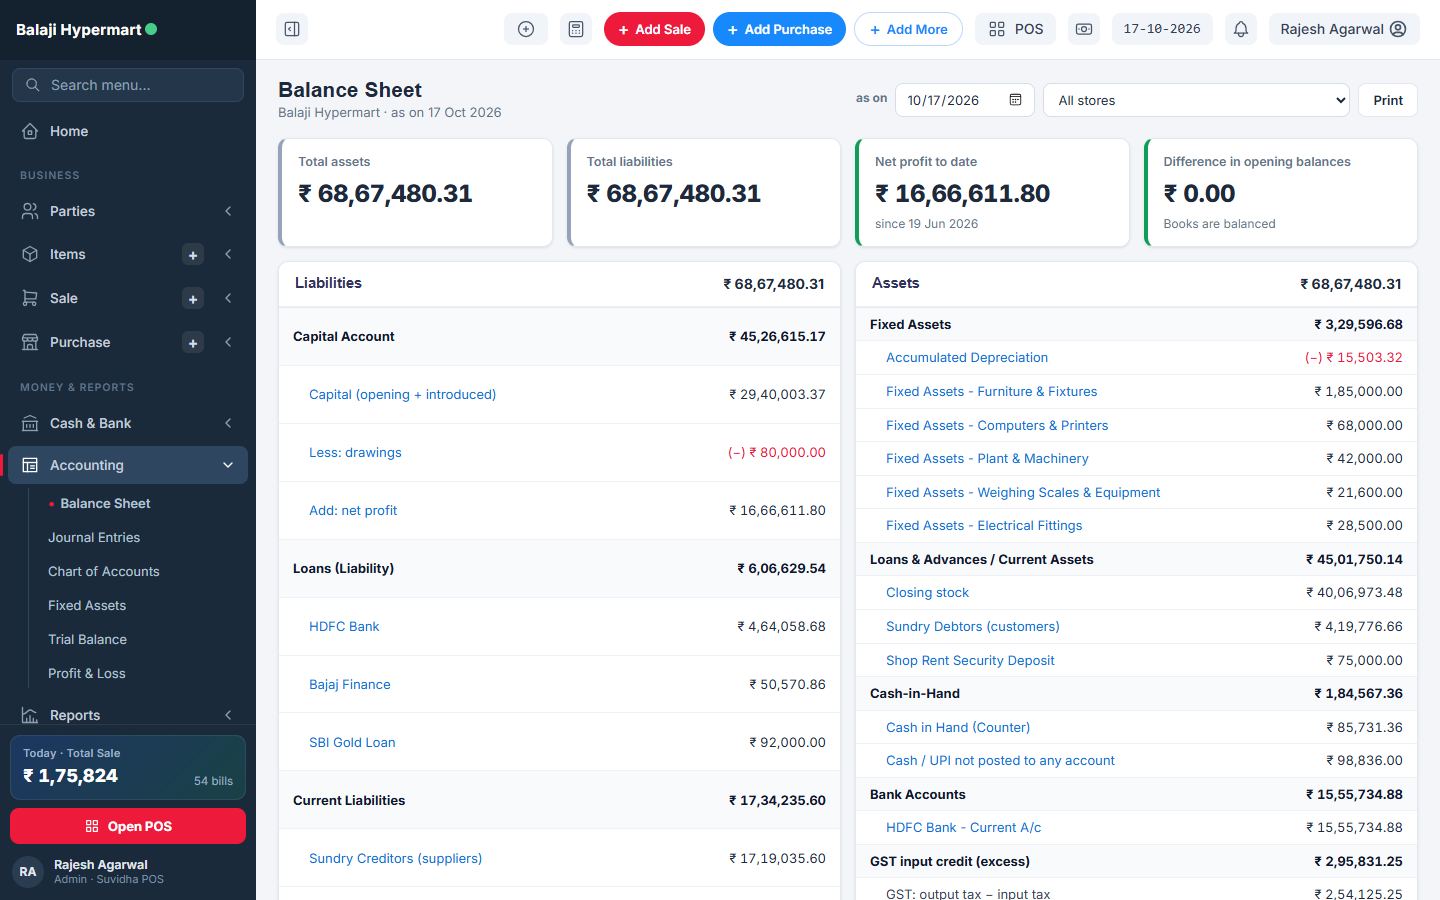Open the Profit & Loss report

click(87, 673)
